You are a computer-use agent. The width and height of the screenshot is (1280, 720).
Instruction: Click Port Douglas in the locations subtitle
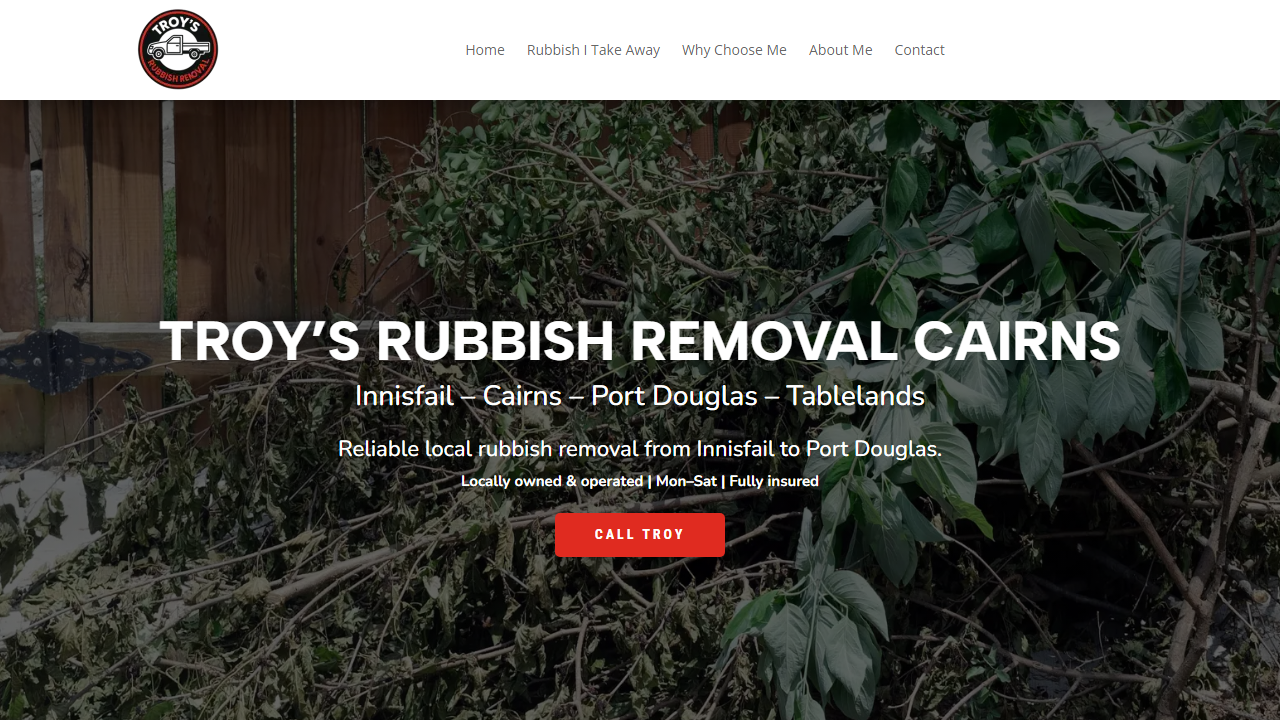pyautogui.click(x=674, y=396)
